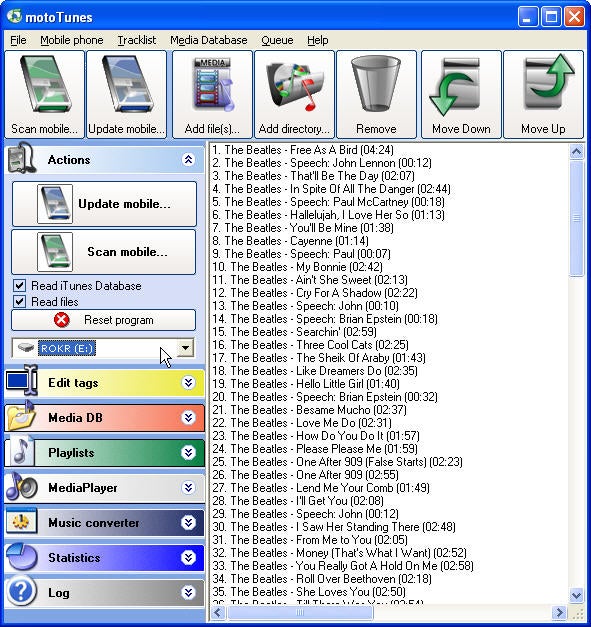
Task: Expand the Log panel chevron
Action: point(188,592)
